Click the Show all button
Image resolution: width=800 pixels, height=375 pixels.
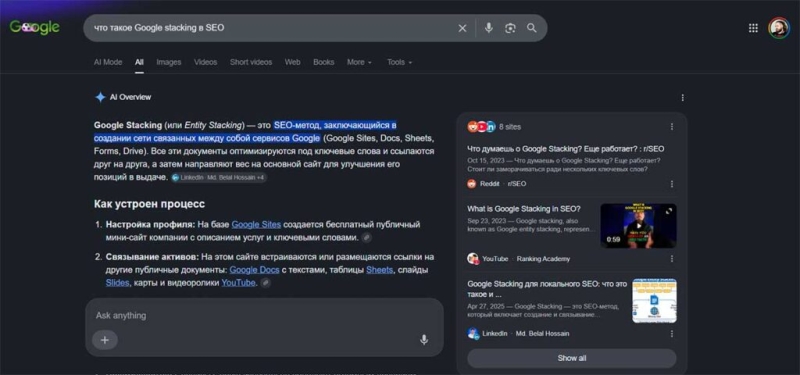pyautogui.click(x=572, y=358)
